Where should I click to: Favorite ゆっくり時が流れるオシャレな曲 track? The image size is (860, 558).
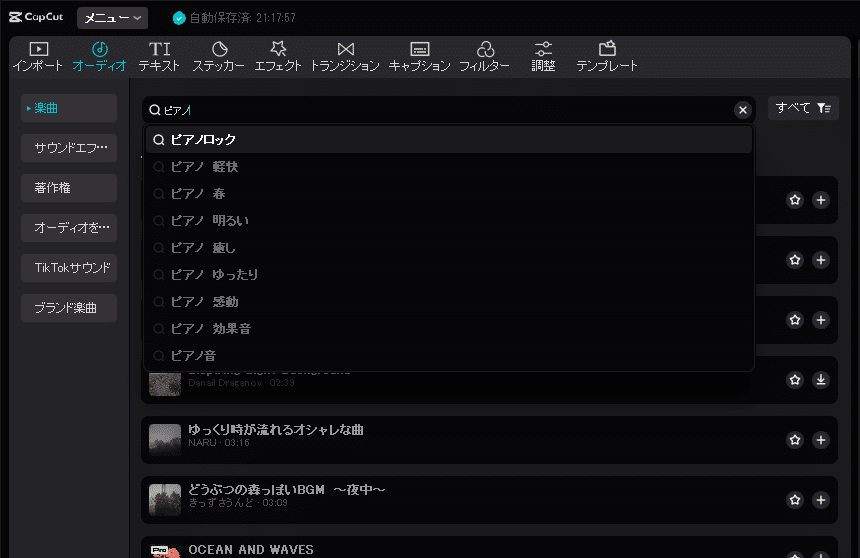tap(795, 439)
